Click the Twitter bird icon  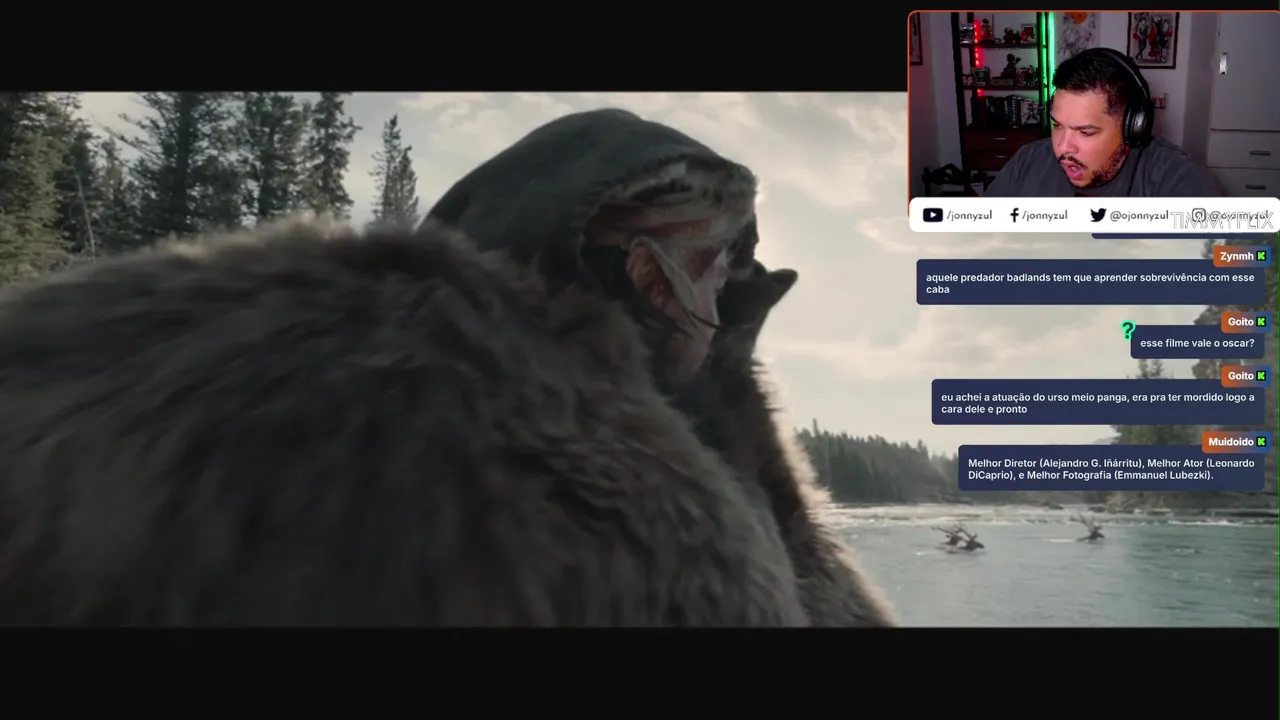(1098, 215)
